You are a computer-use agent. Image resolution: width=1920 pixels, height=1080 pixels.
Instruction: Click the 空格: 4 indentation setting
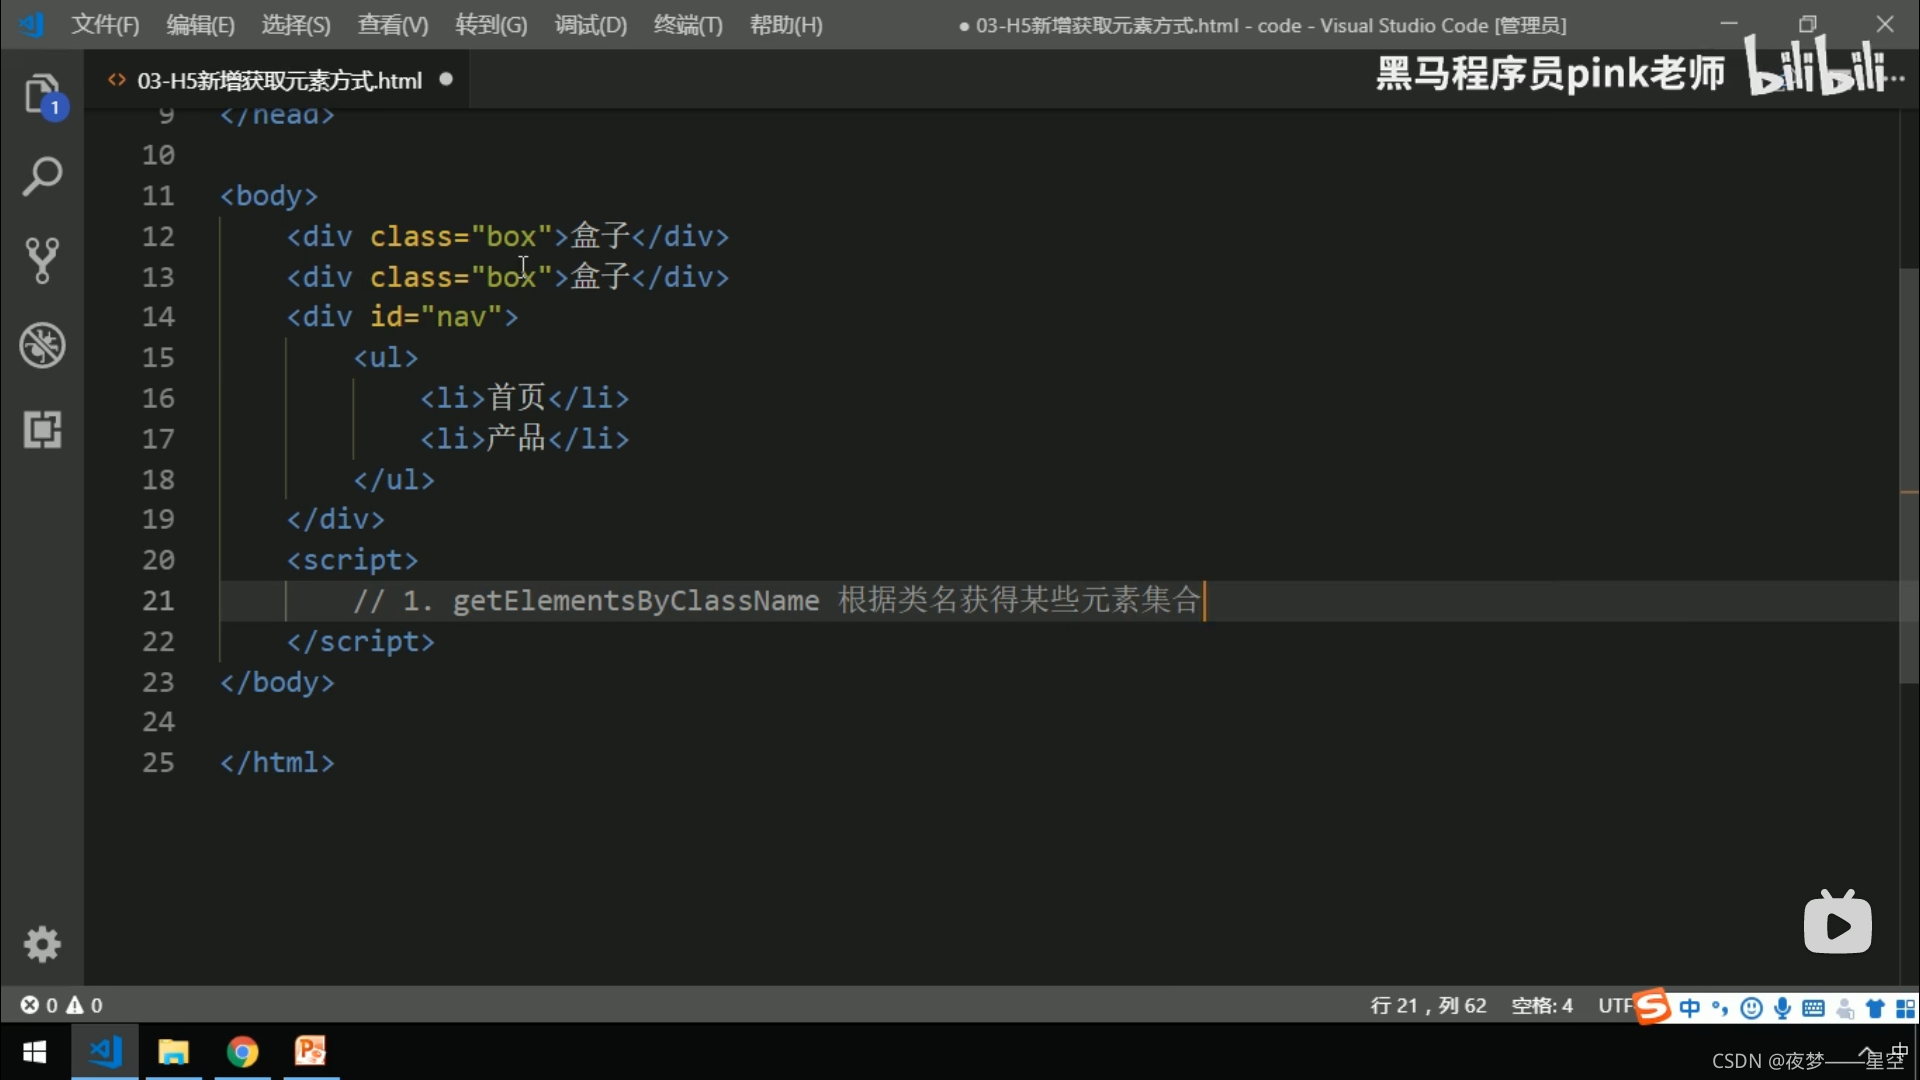[x=1542, y=1005]
